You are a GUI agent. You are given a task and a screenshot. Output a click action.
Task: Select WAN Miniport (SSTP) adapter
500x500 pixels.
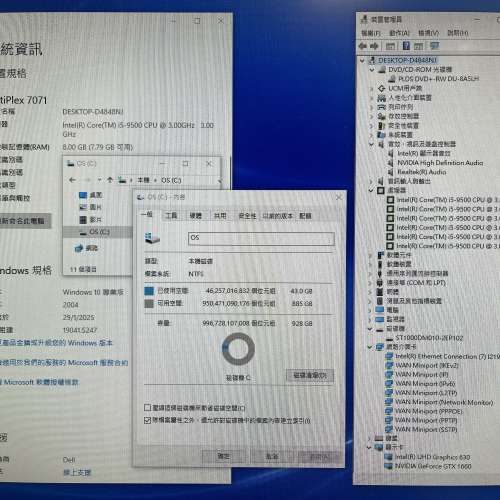pyautogui.click(x=426, y=429)
